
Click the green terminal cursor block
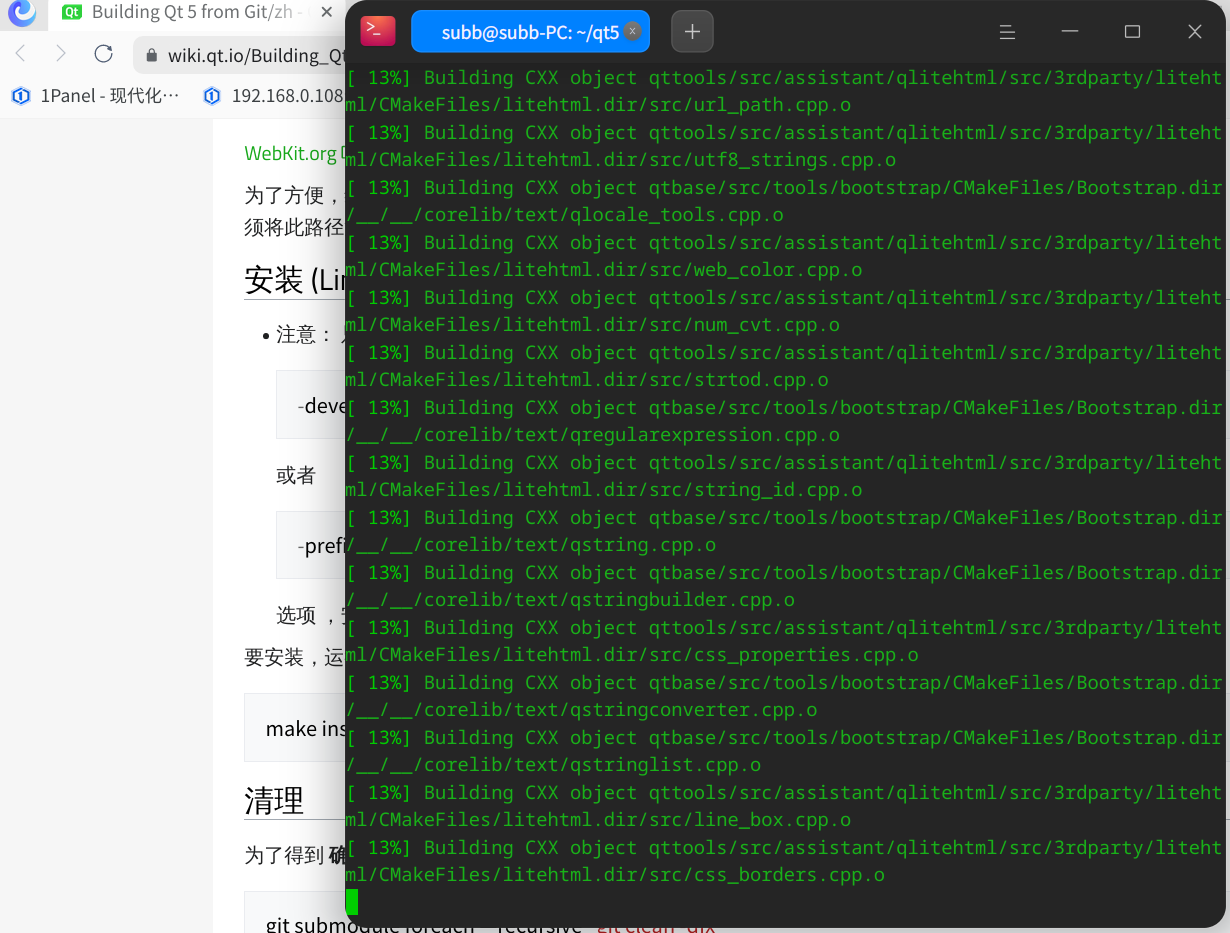[x=352, y=902]
